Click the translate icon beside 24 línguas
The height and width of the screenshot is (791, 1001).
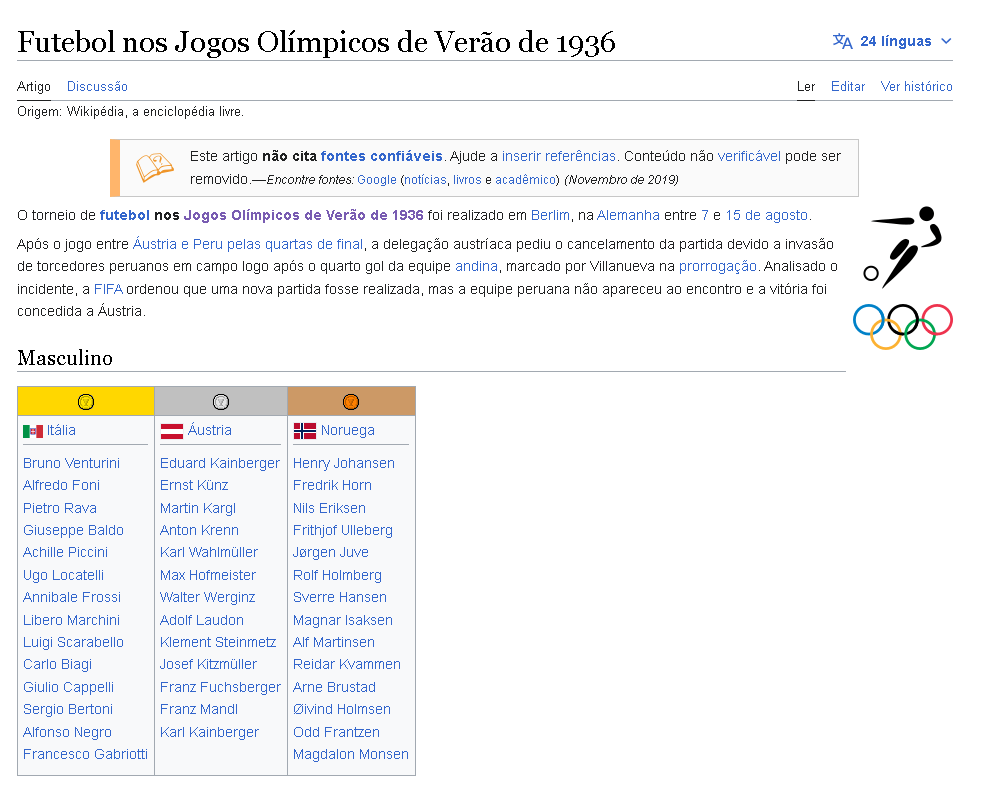tap(843, 41)
